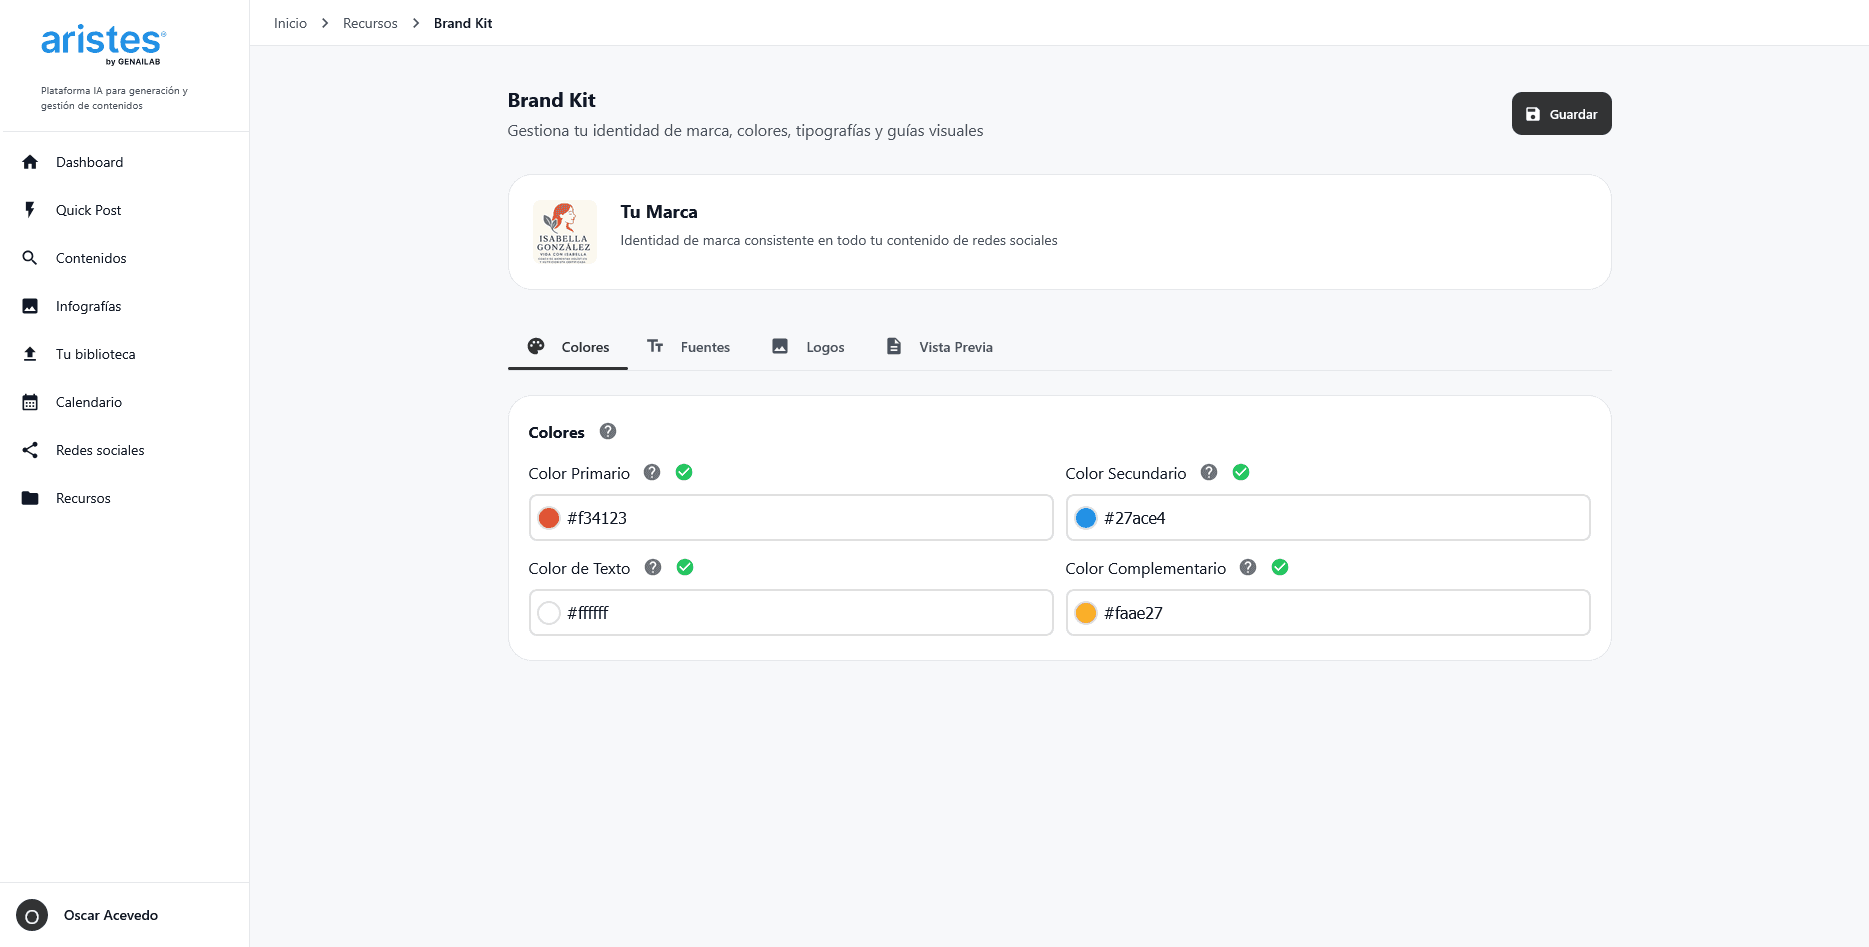Open Infografías image icon in sidebar
The width and height of the screenshot is (1869, 947).
30,306
